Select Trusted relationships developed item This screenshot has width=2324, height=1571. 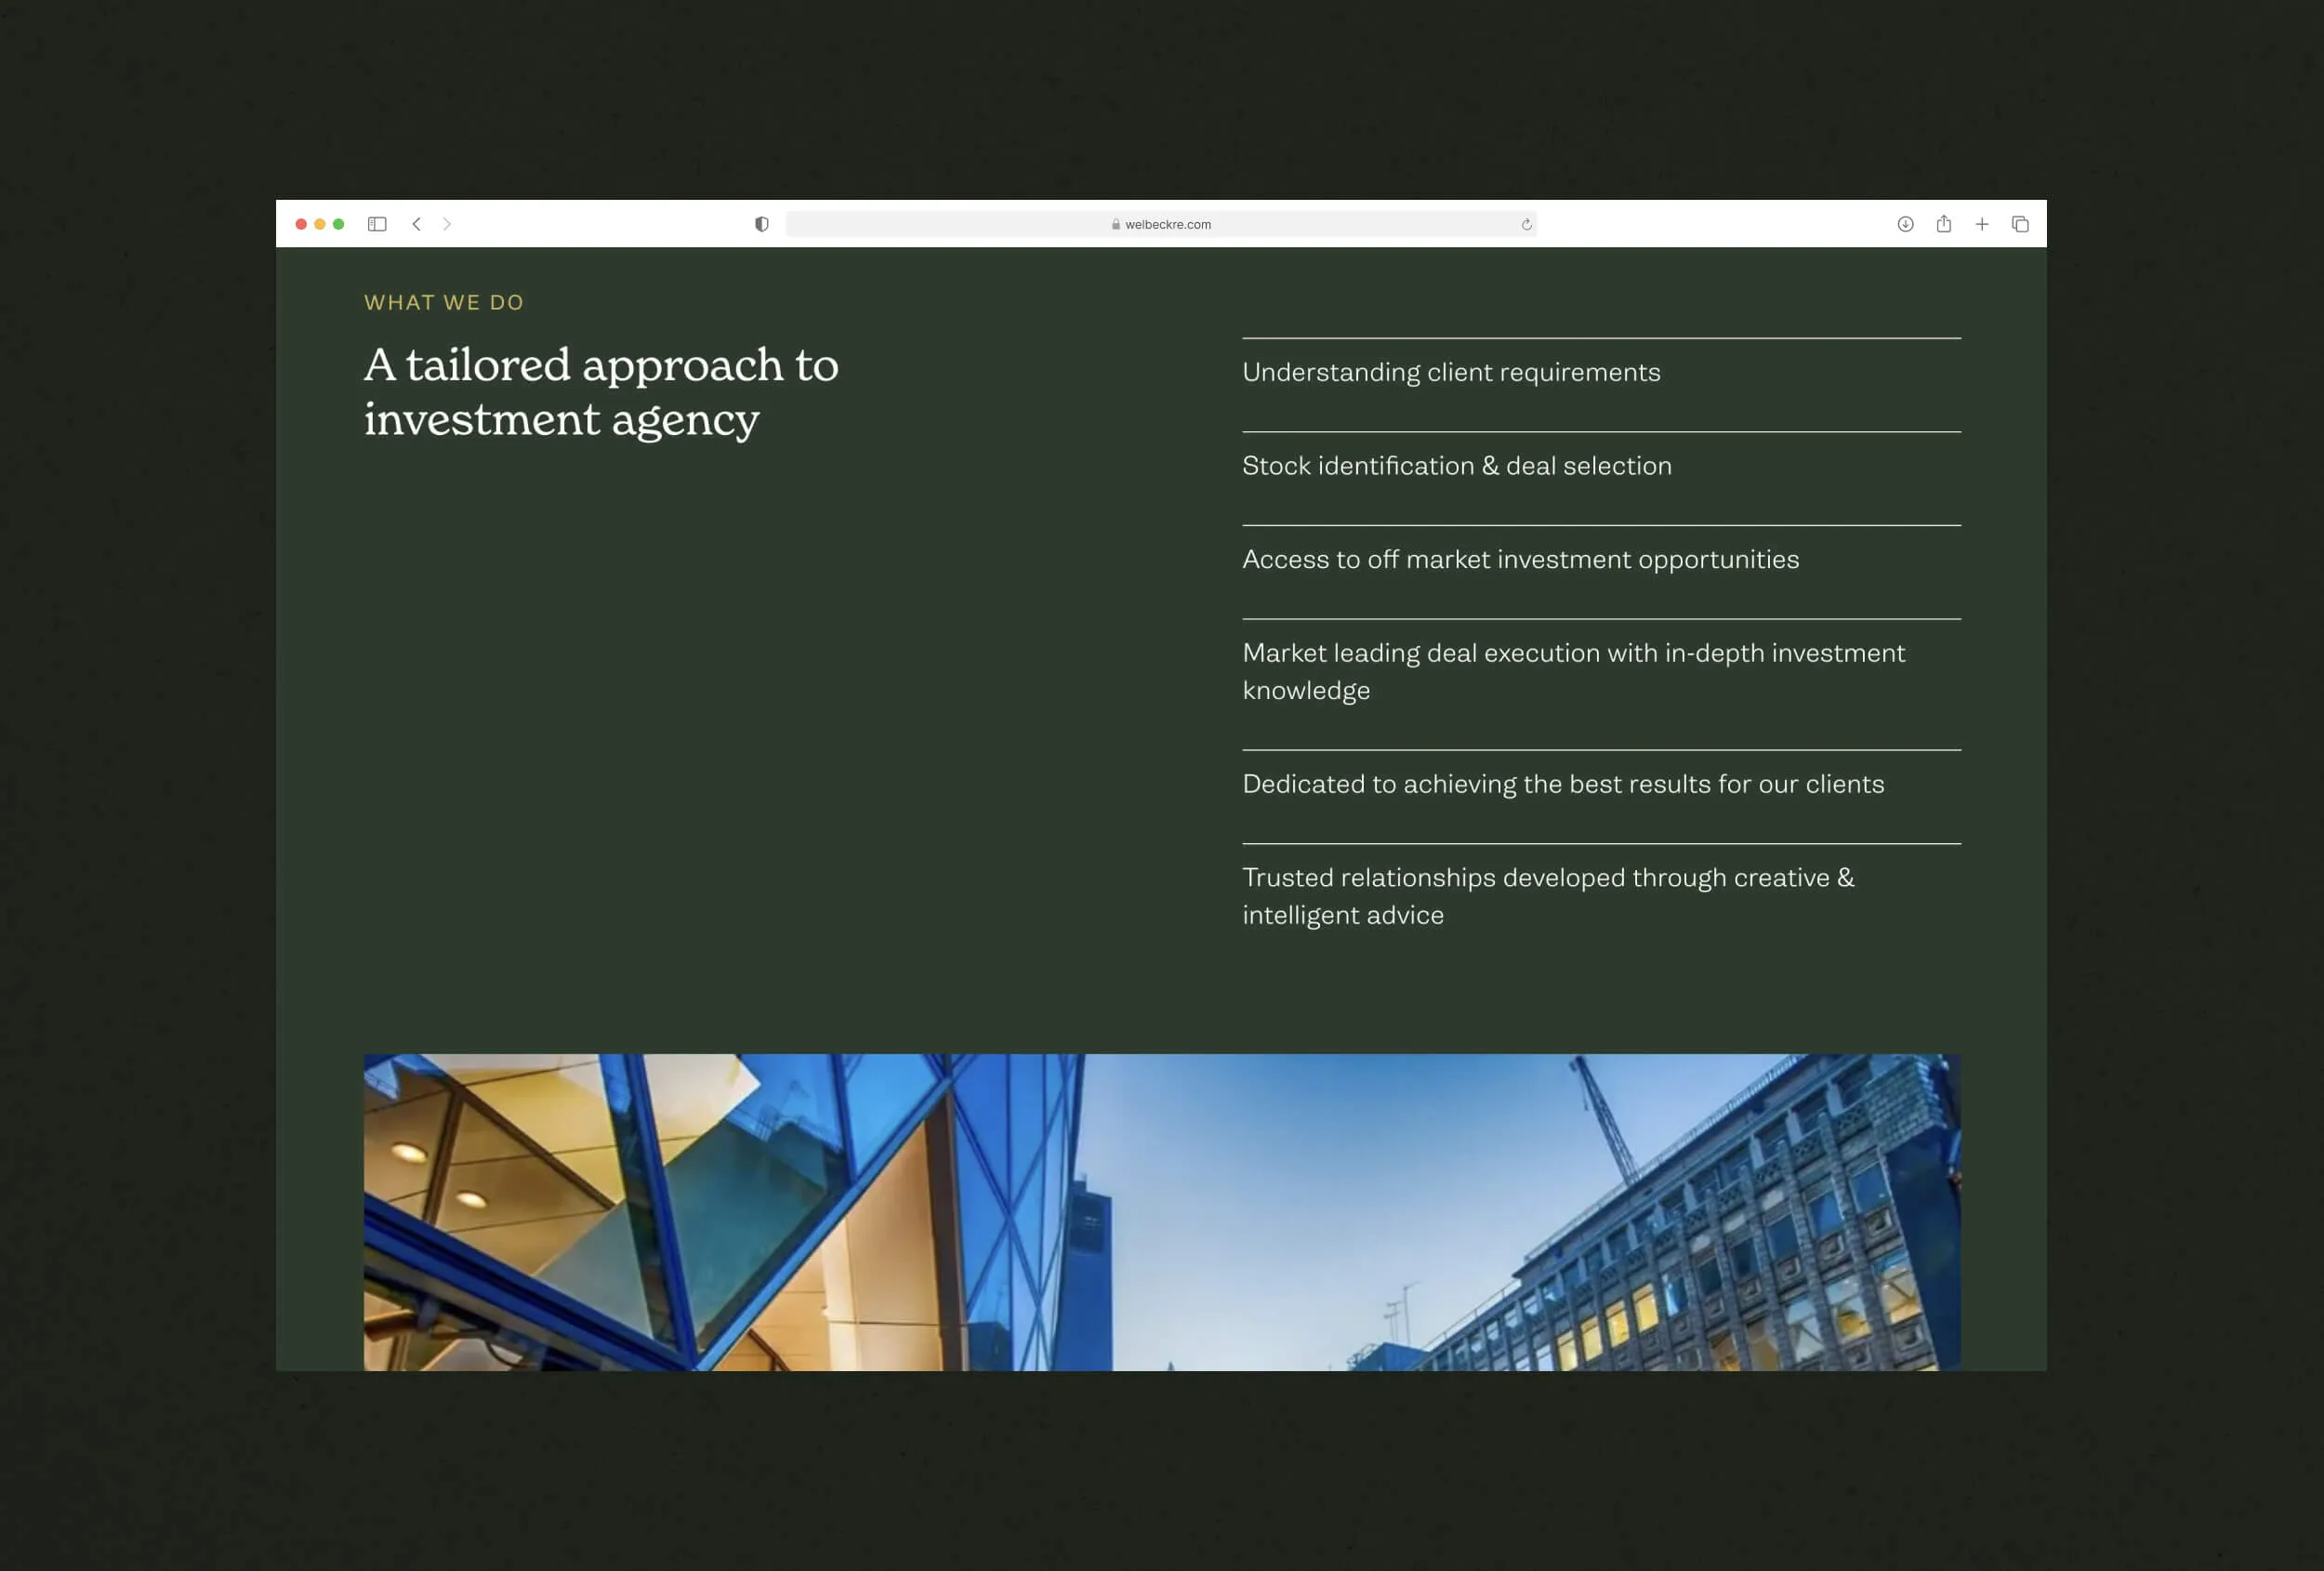click(x=1547, y=896)
